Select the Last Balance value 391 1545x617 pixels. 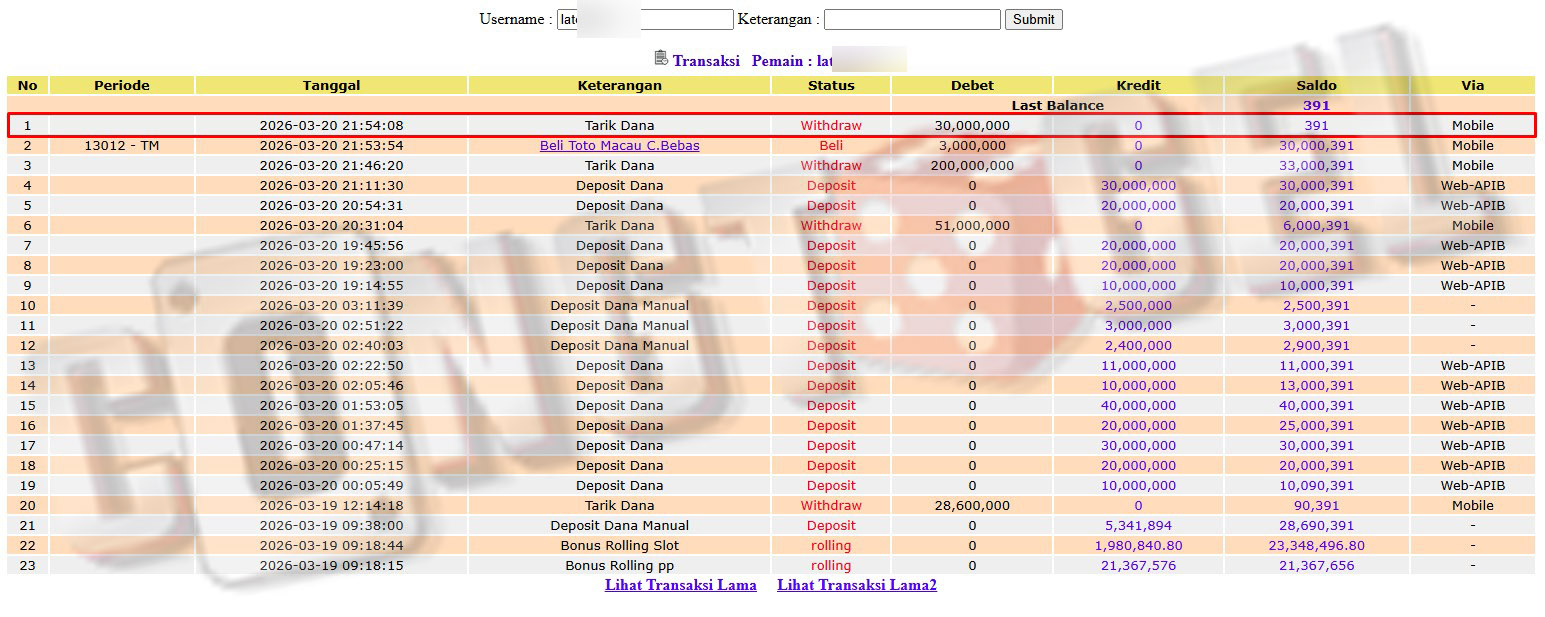point(1316,105)
